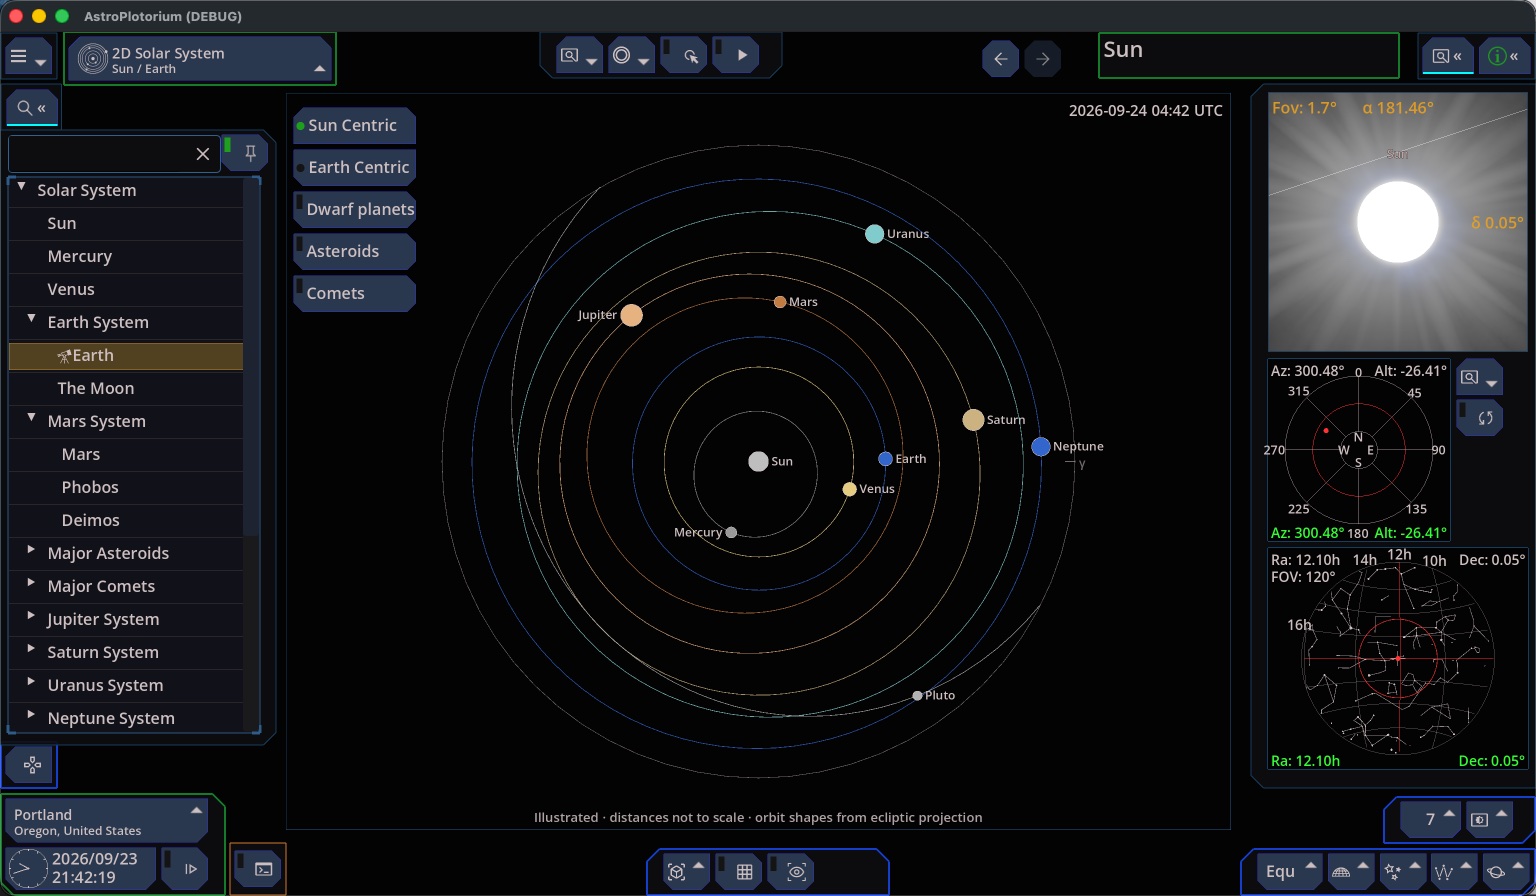Viewport: 1536px width, 896px height.
Task: Collapse the left search panel tab
Action: (32, 108)
